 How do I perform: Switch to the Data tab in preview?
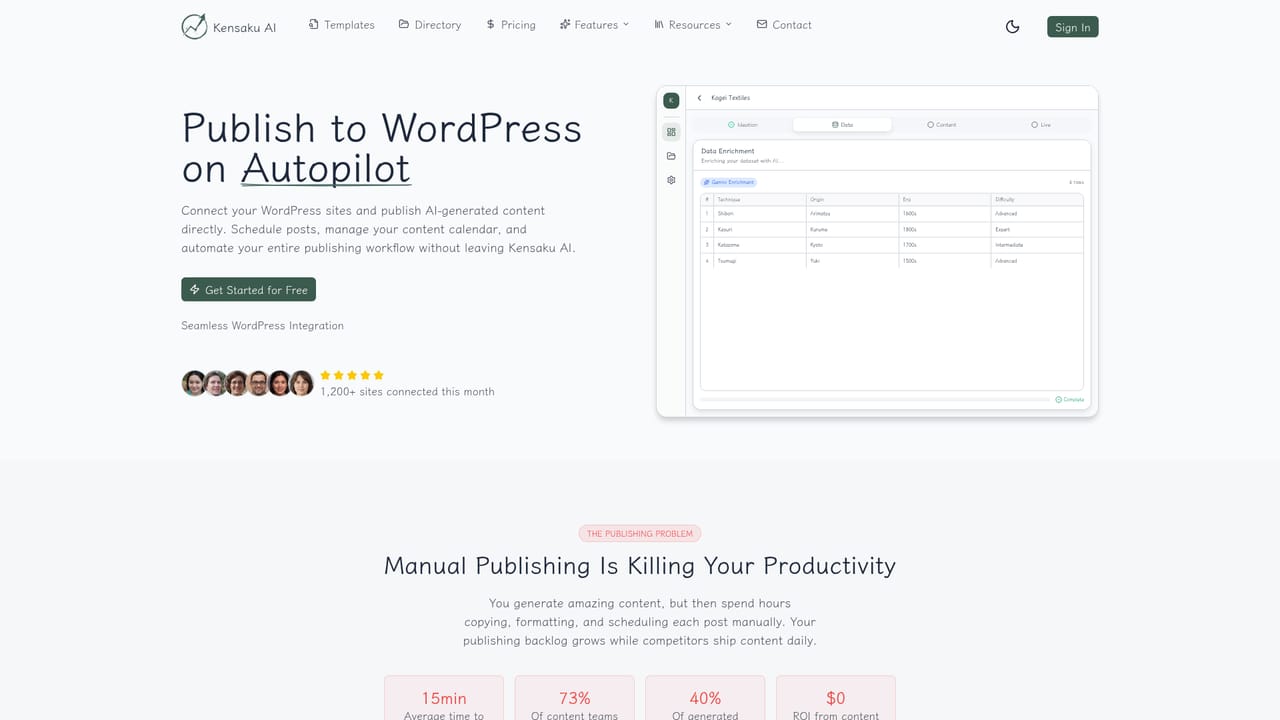tap(842, 125)
